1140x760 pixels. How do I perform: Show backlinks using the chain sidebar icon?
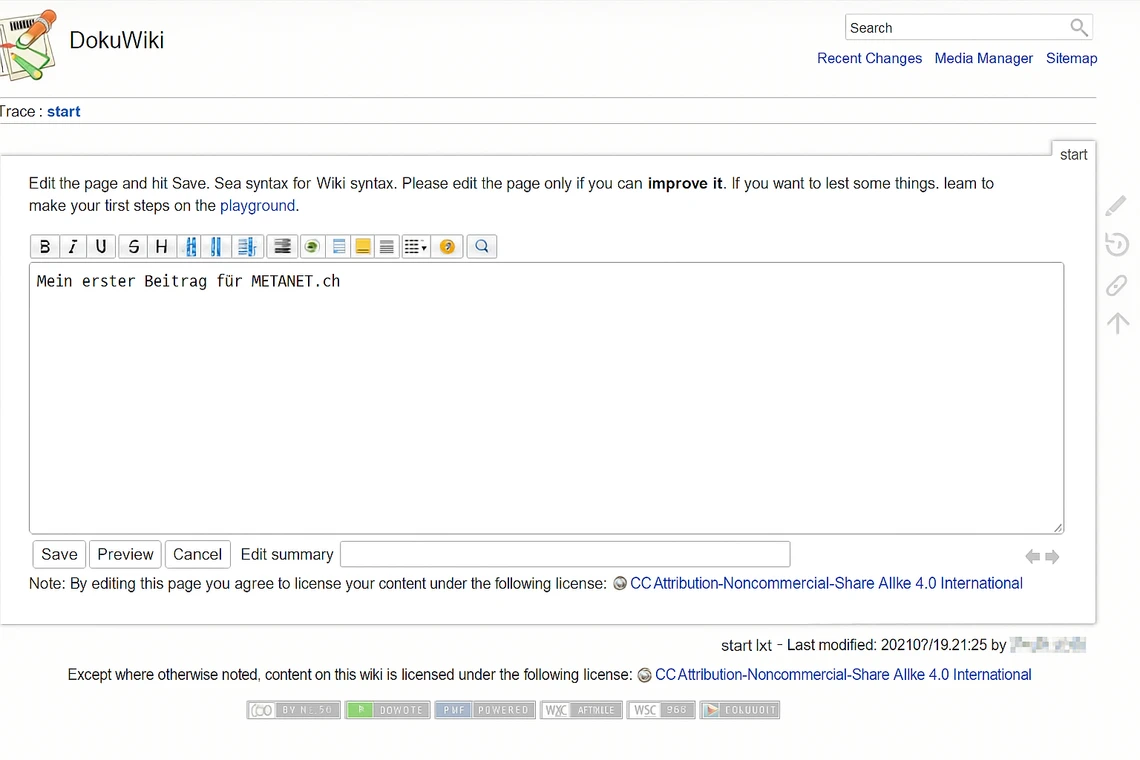(x=1116, y=285)
